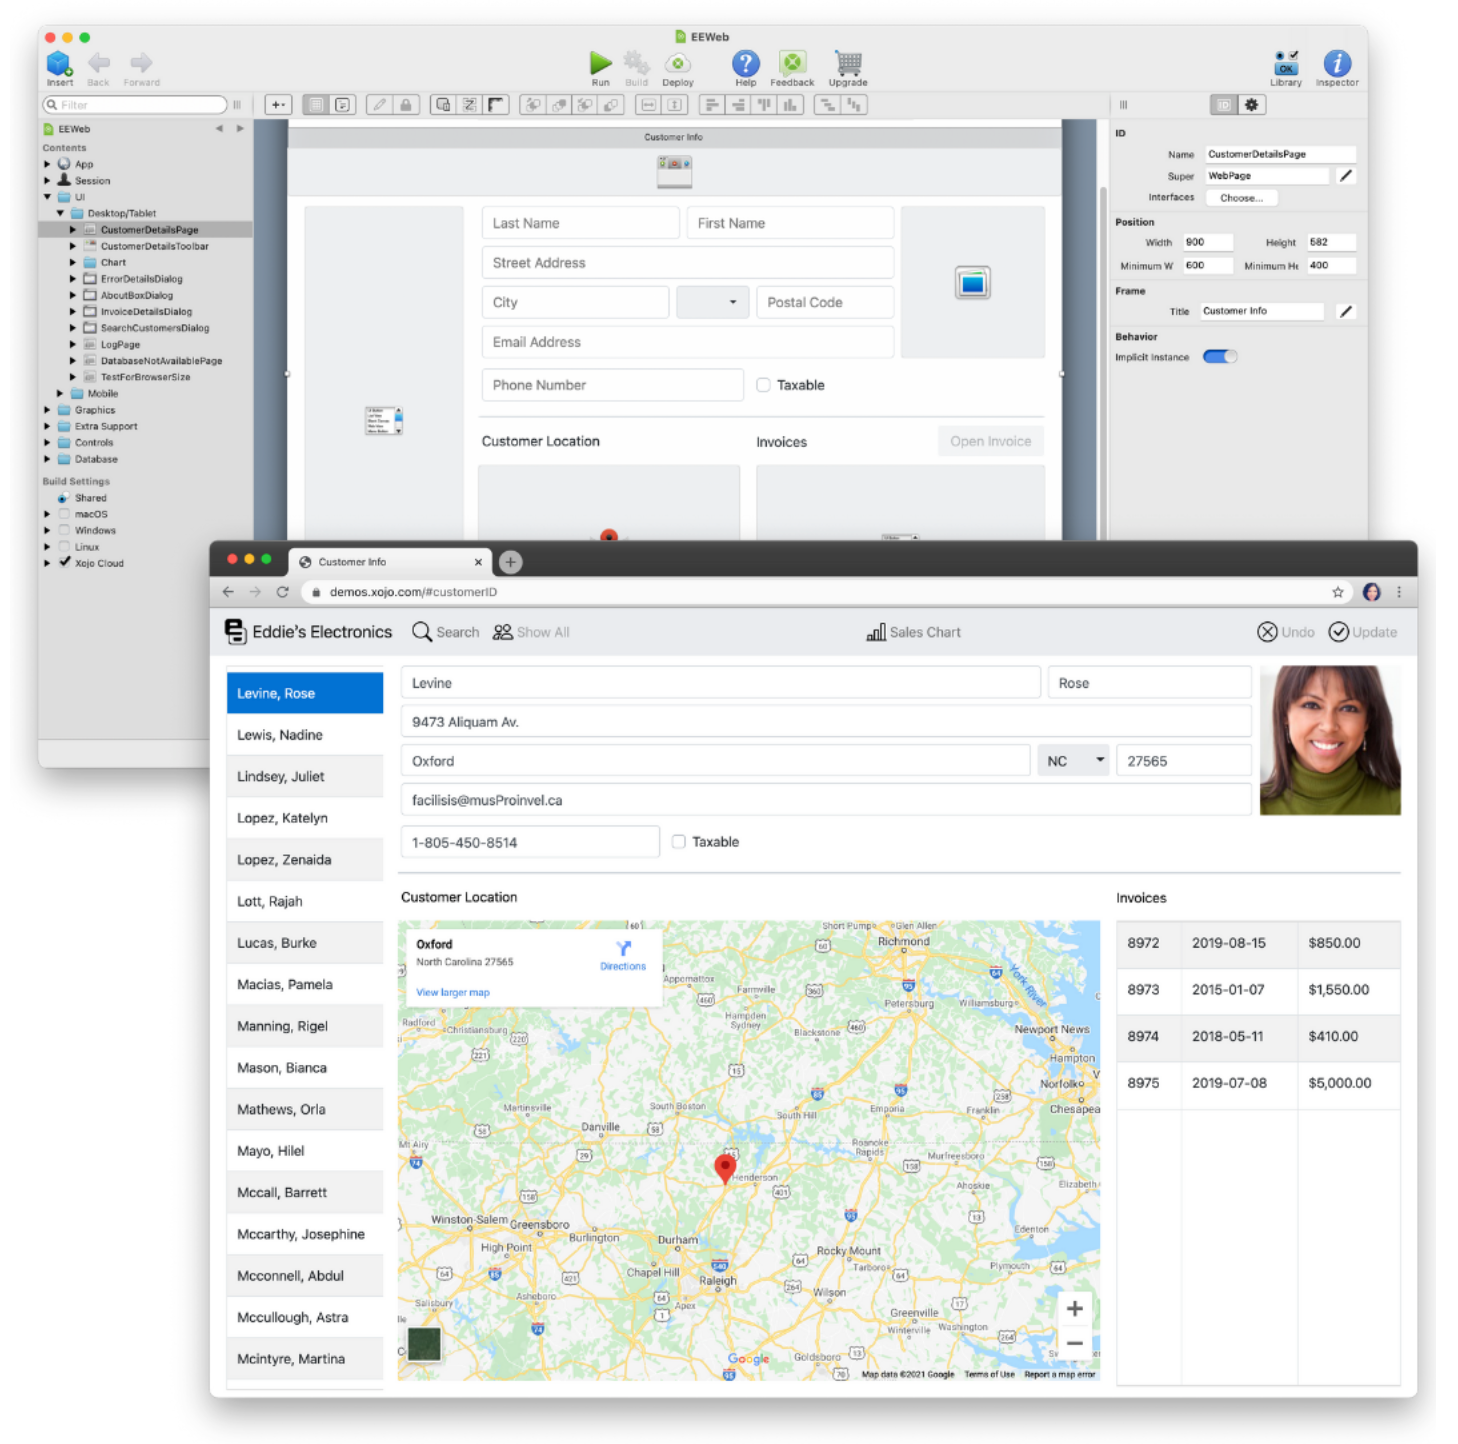The height and width of the screenshot is (1444, 1458).
Task: Open the state popup menu in layout editor
Action: tap(713, 302)
